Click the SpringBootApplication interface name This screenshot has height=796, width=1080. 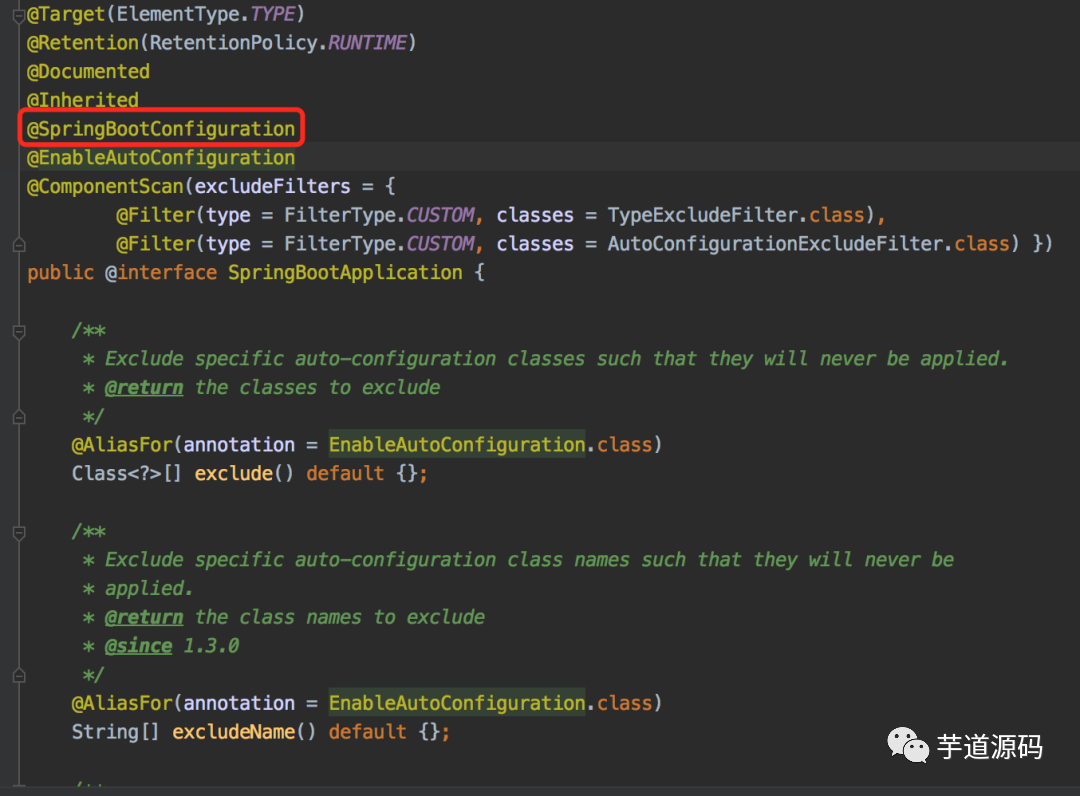pos(345,273)
